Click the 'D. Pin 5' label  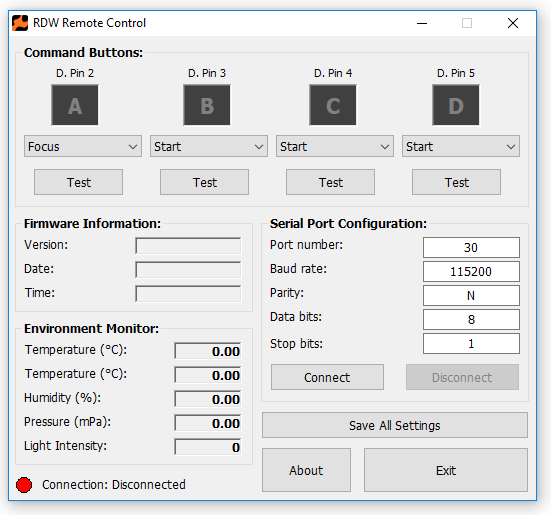click(x=456, y=73)
